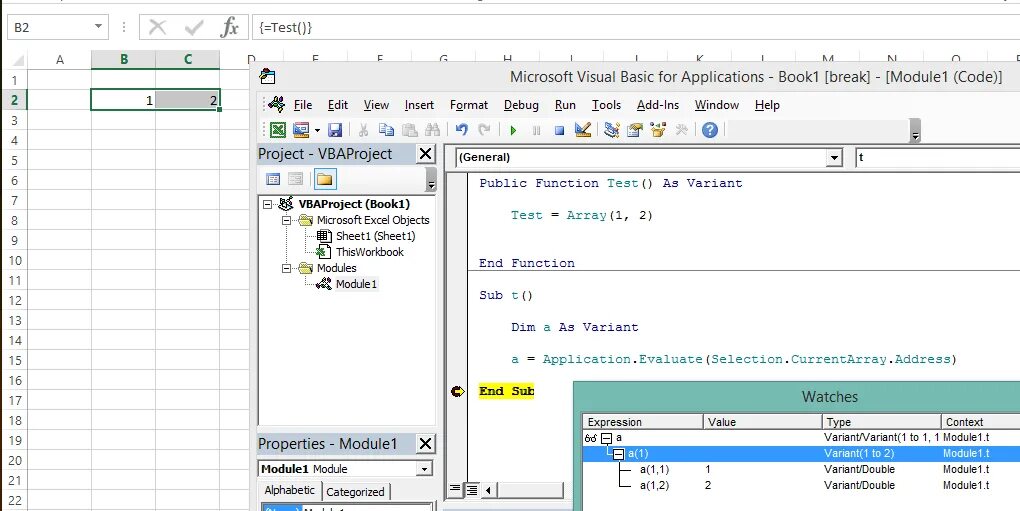
Task: Close the Properties - Module1 pane
Action: point(425,443)
